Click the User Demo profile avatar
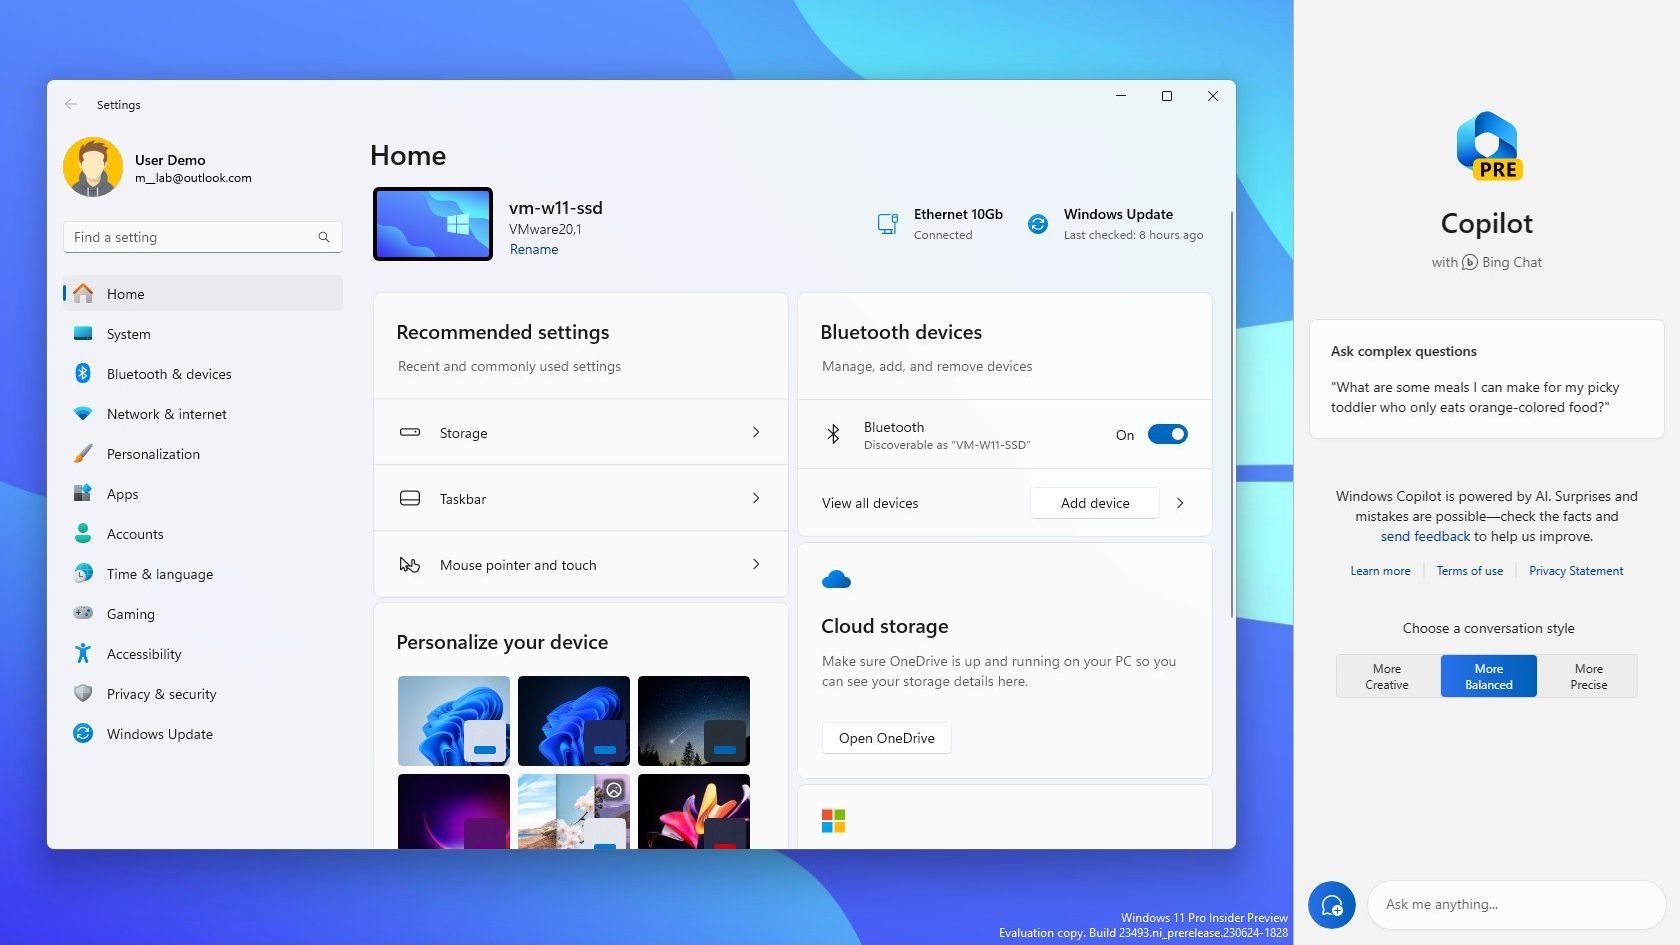Screen dimensions: 1680x945 [93, 167]
